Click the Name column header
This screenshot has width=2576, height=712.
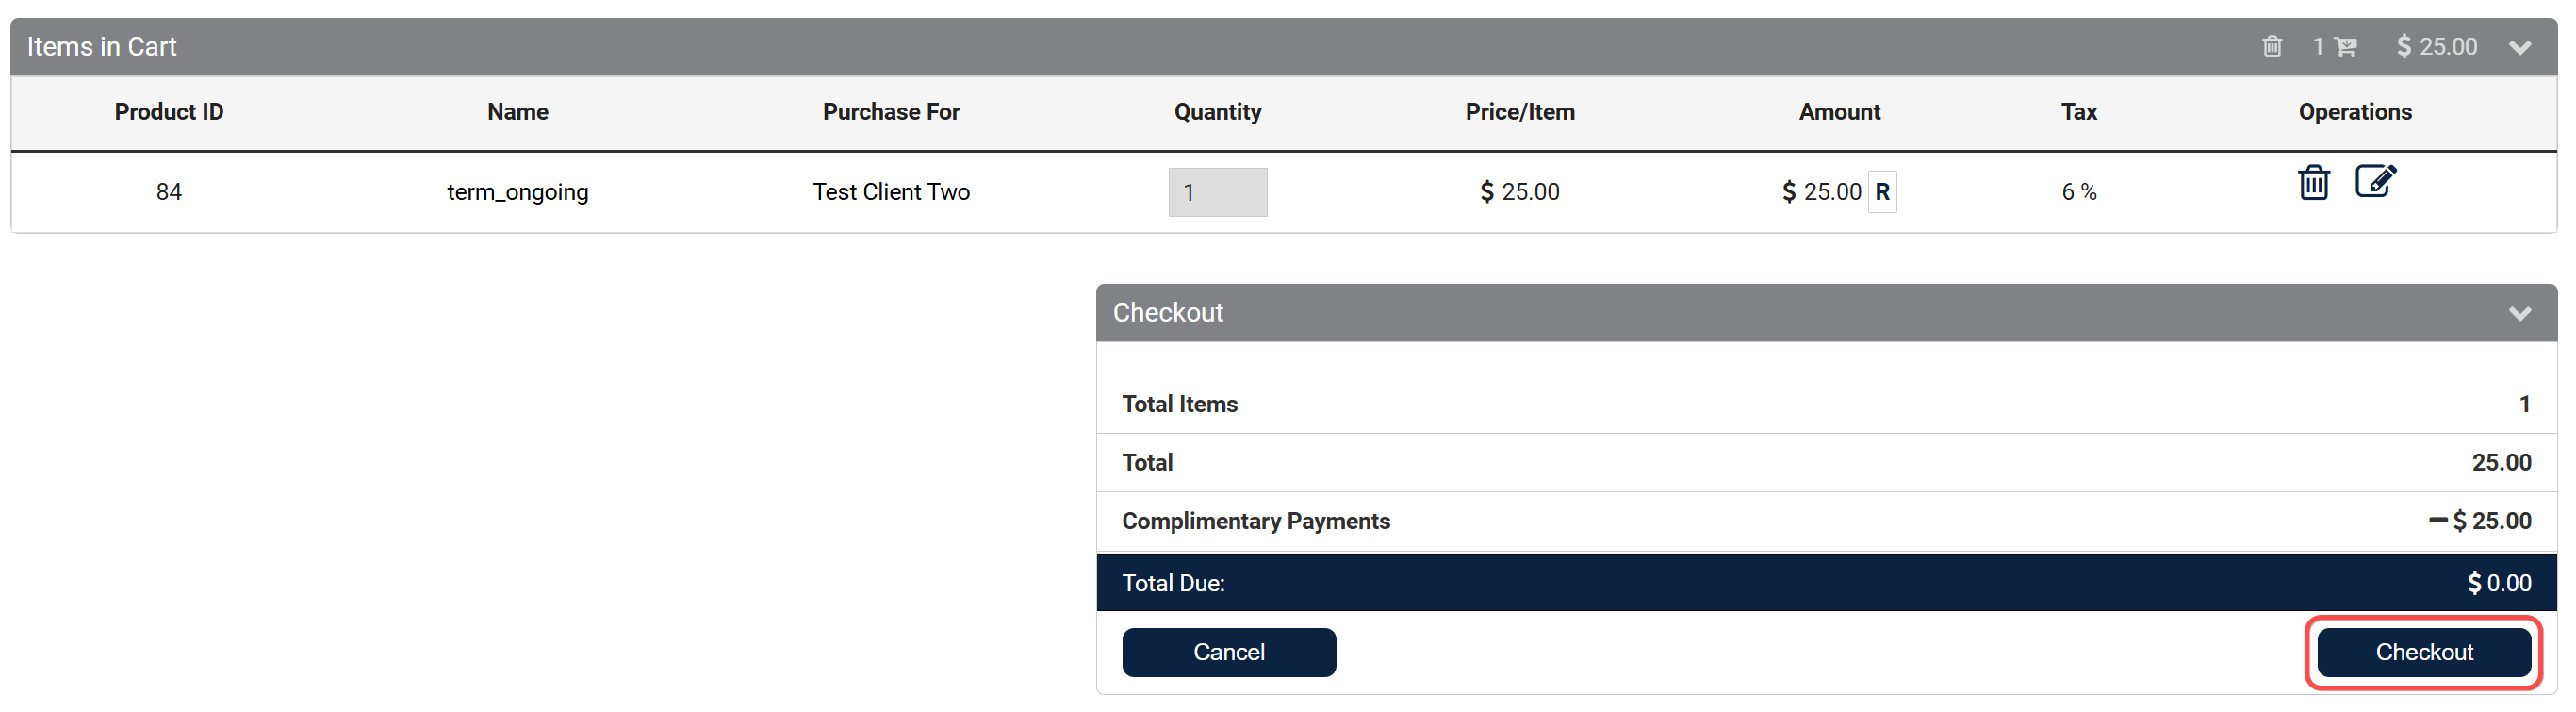[517, 112]
